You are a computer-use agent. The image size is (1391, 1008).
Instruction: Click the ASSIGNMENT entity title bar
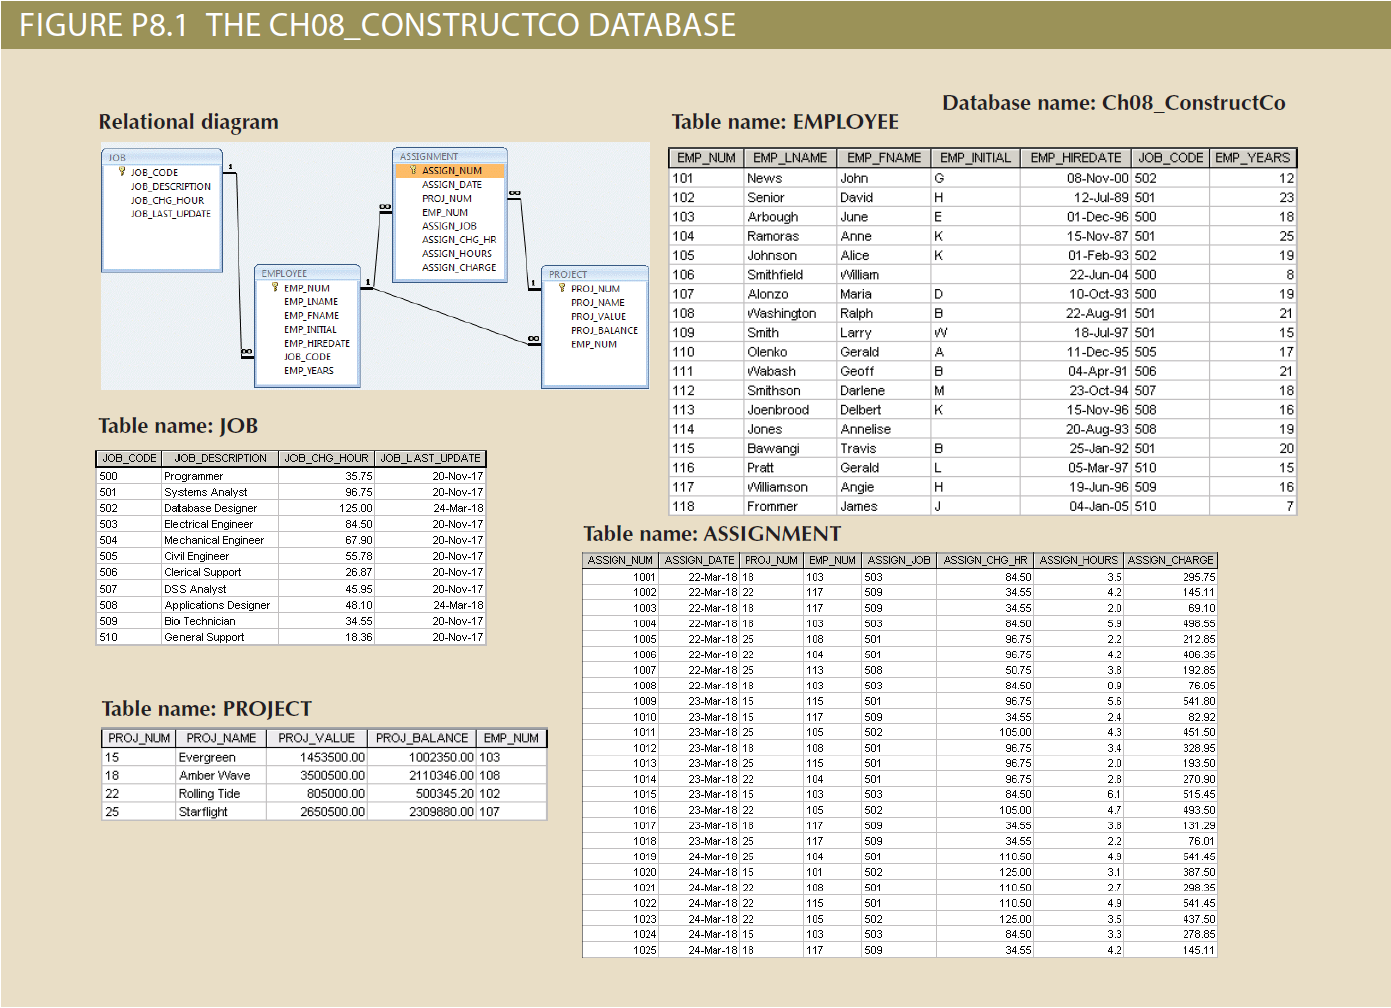click(430, 156)
